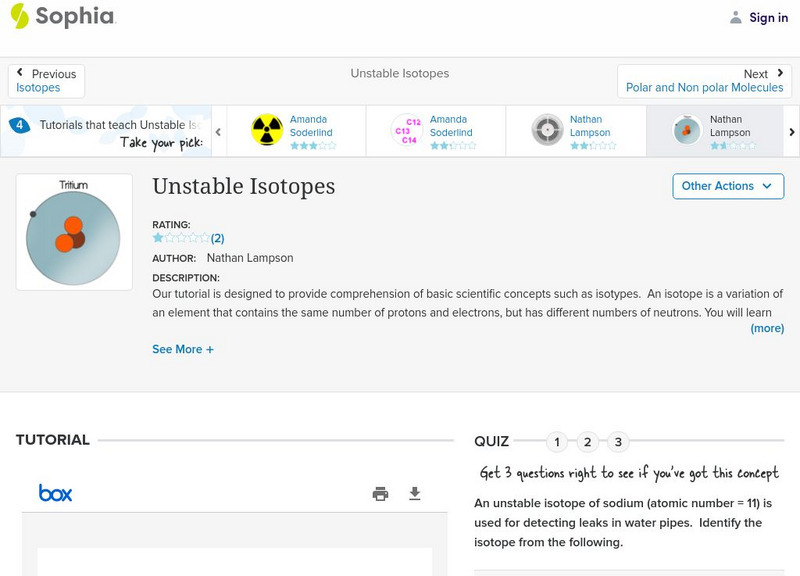Click the Sign in person icon

tap(734, 17)
